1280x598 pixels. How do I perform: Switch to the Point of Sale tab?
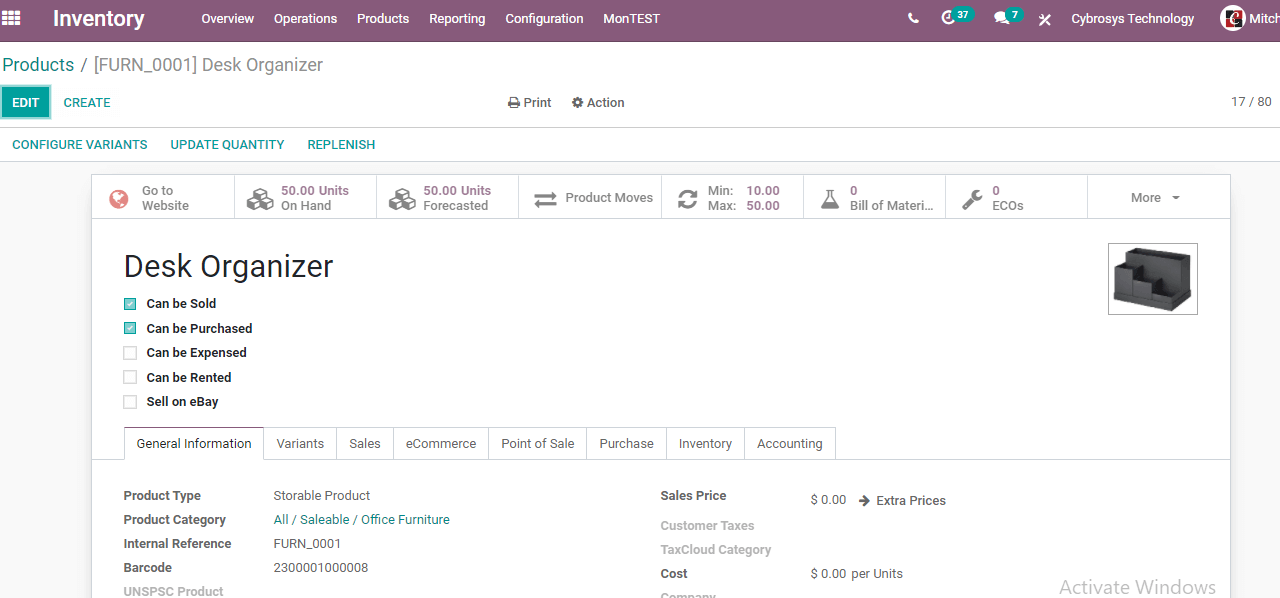(x=538, y=444)
